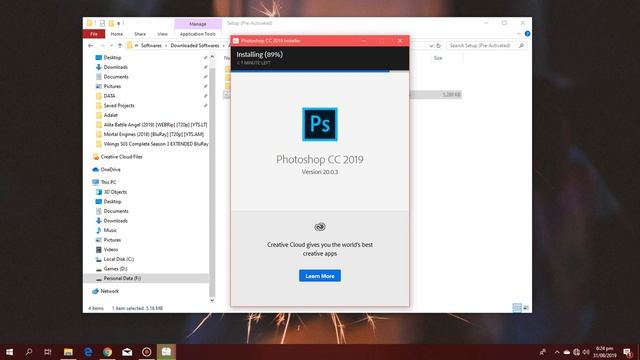Open Games (D:) drive
Screen dimensions: 640x360
point(115,269)
